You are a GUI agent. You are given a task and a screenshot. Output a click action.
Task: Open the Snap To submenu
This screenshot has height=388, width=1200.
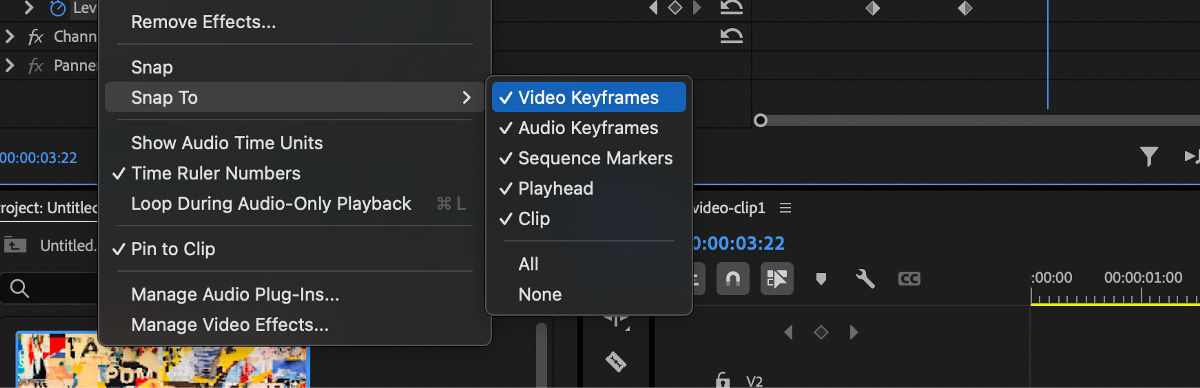click(294, 97)
